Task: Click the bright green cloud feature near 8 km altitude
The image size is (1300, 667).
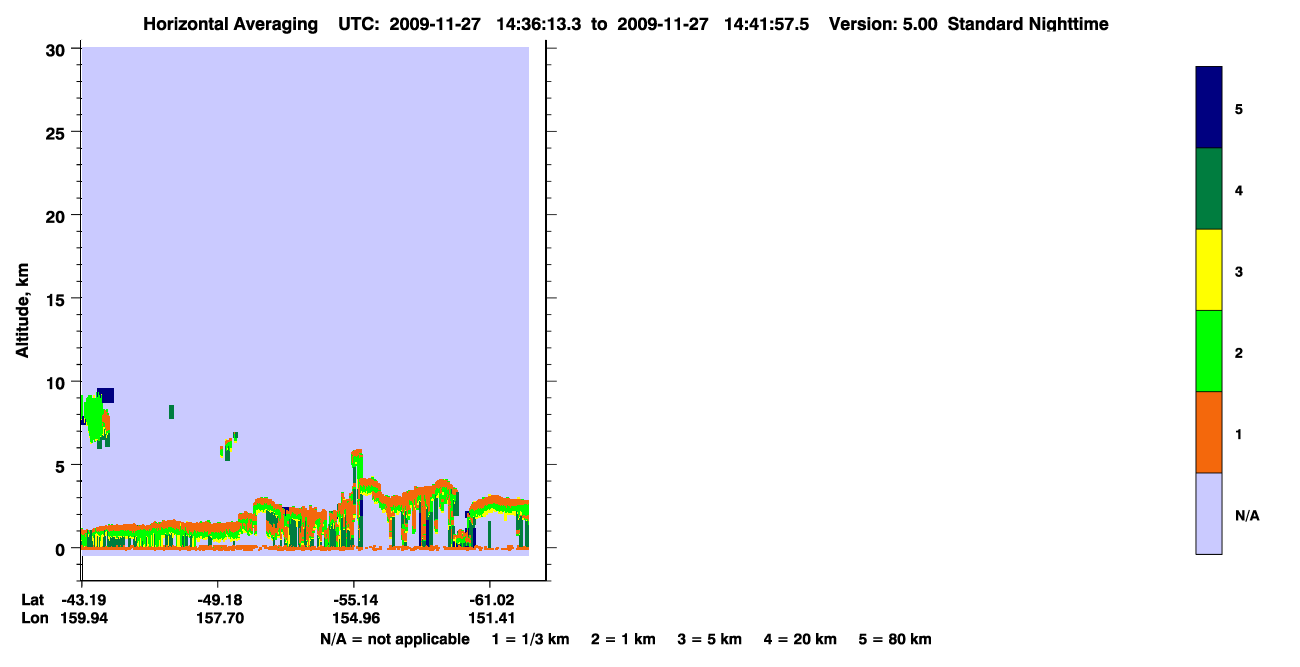Action: click(93, 417)
